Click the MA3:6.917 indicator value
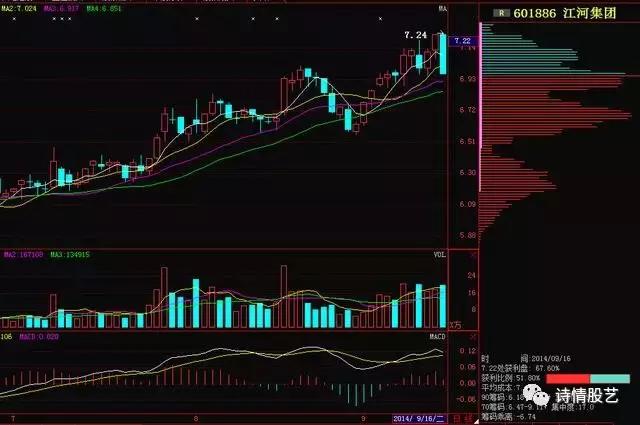 [x=62, y=8]
